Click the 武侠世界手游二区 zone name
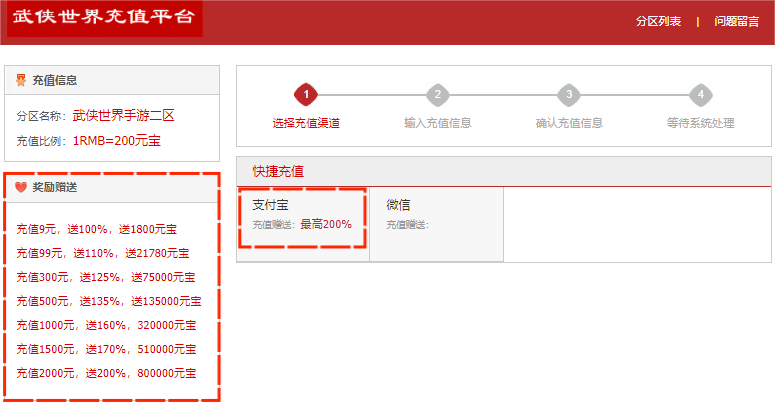 click(x=124, y=116)
